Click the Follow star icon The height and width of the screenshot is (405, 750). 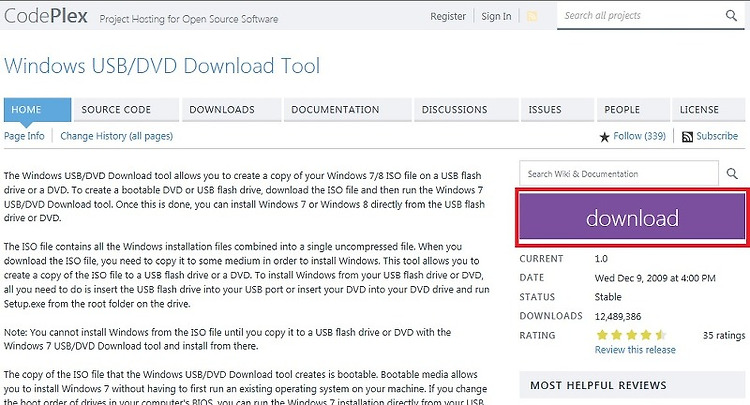pos(604,137)
